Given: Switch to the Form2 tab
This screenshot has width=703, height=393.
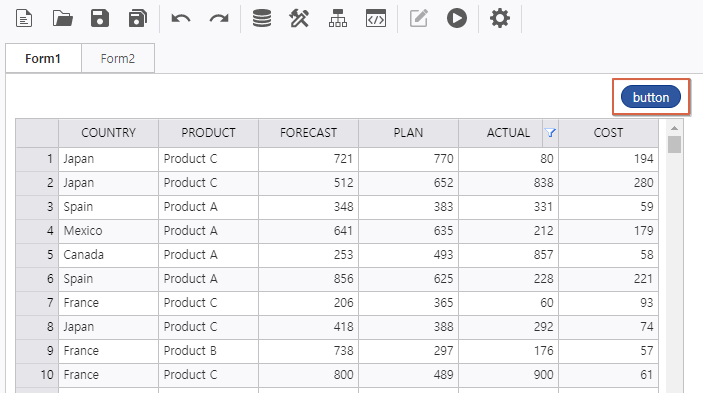Looking at the screenshot, I should (x=118, y=58).
